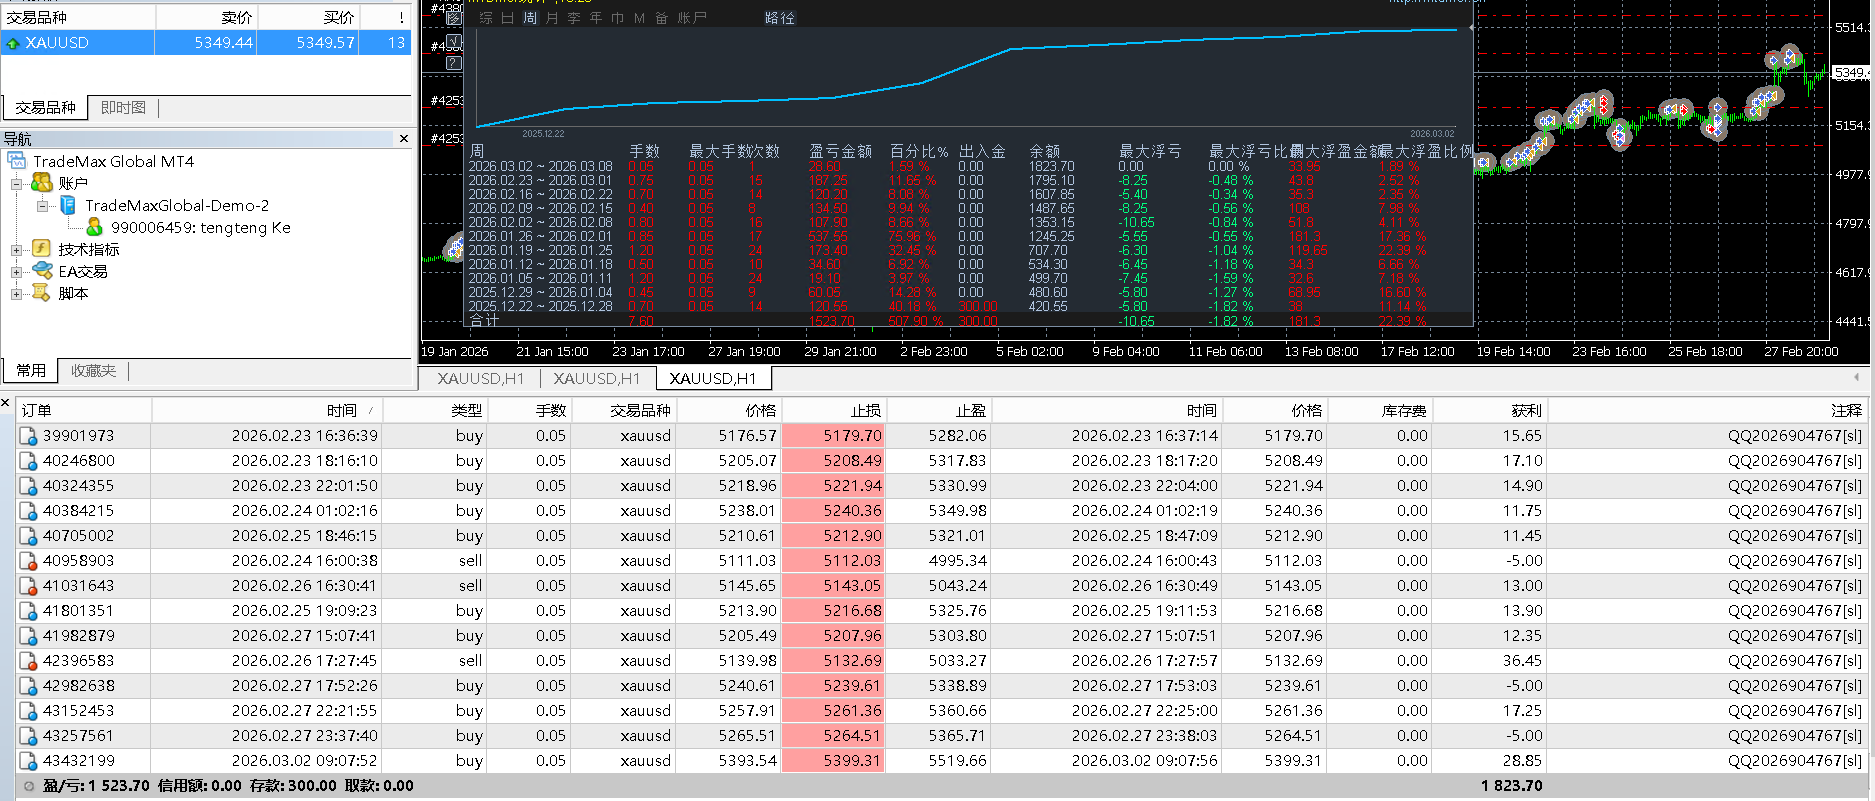Click the week row 2026.01.26 ~ 2026.02.01
The image size is (1875, 801).
pyautogui.click(x=970, y=236)
